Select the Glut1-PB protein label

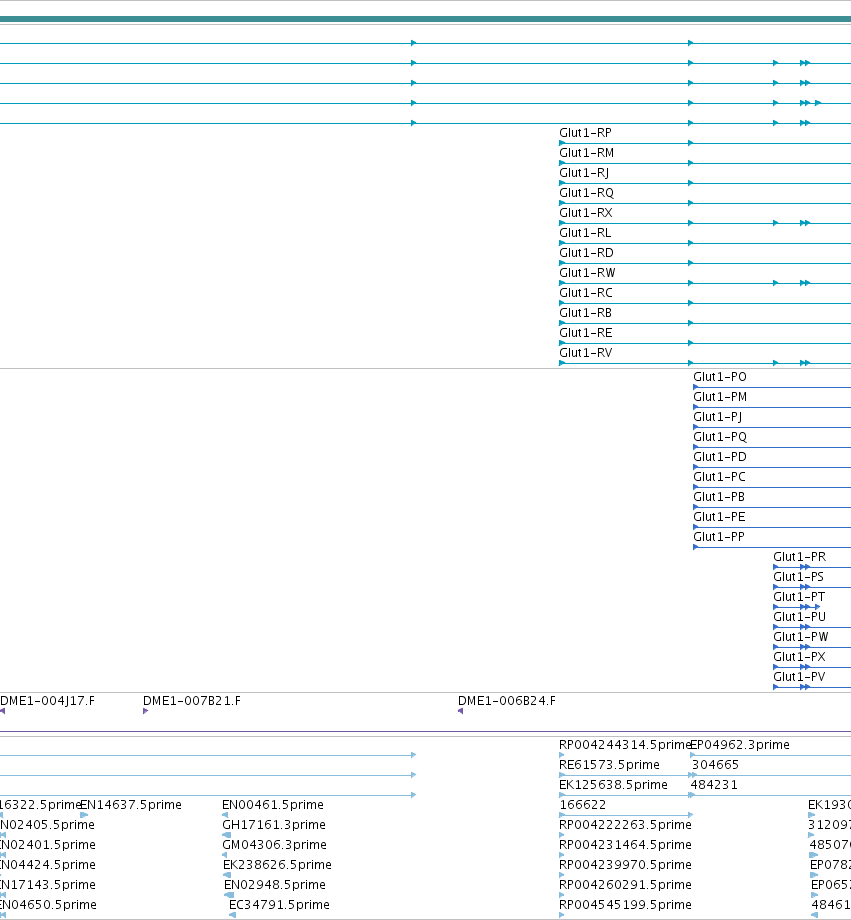719,496
